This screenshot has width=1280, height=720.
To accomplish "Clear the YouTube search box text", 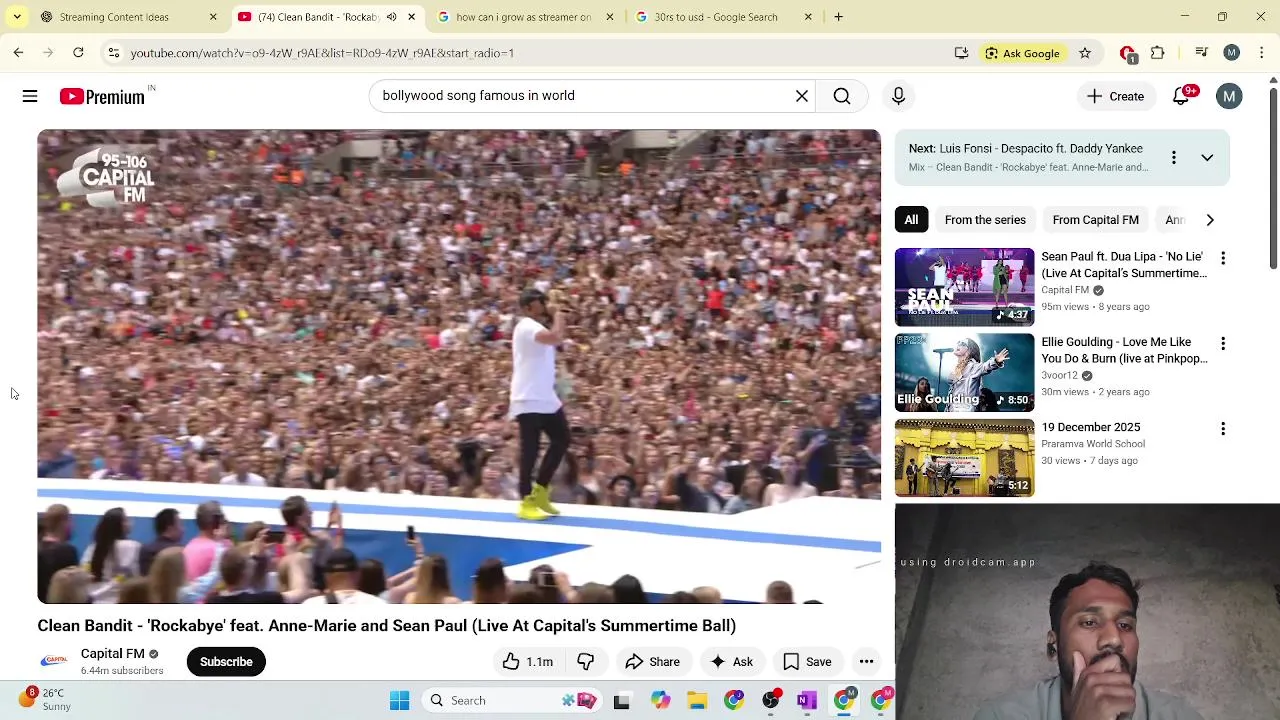I will click(x=802, y=96).
